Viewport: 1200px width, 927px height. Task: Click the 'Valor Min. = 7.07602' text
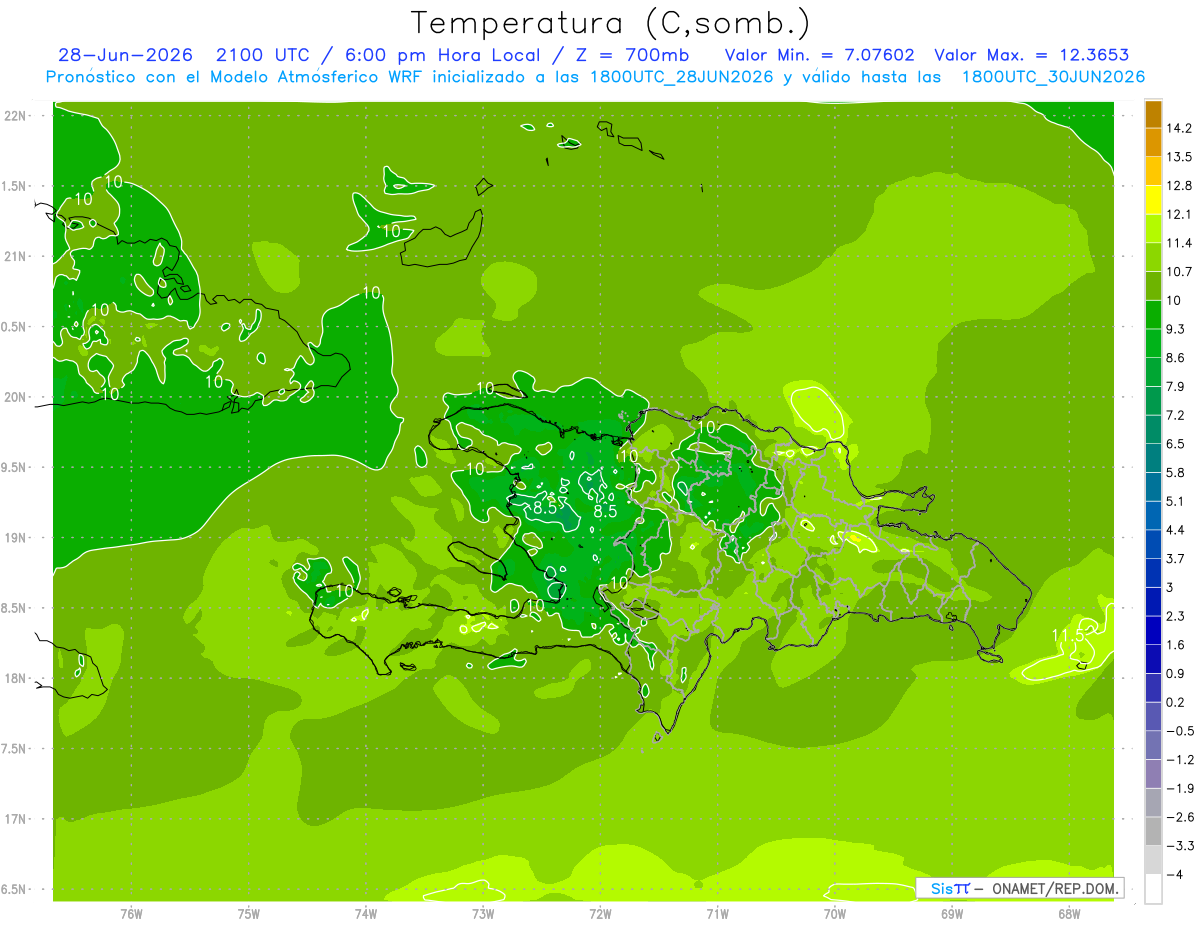coord(819,55)
